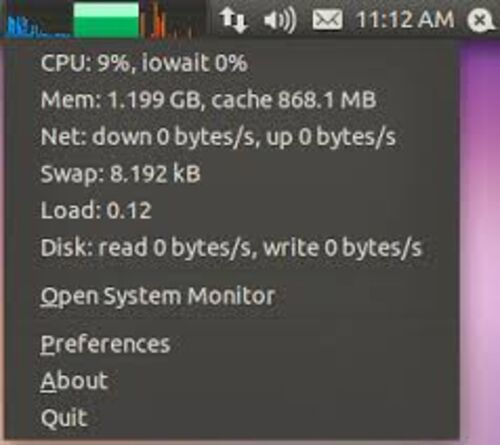The width and height of the screenshot is (500, 445).
Task: Select the Disk read/write entry
Action: (230, 247)
